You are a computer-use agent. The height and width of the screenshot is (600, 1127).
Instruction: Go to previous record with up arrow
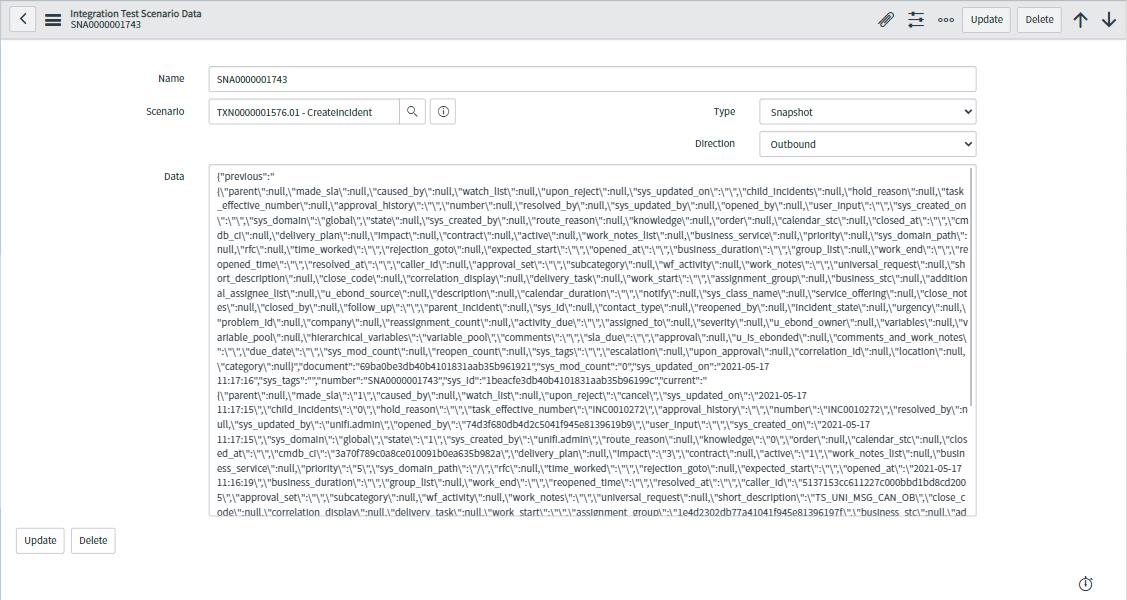(1080, 19)
